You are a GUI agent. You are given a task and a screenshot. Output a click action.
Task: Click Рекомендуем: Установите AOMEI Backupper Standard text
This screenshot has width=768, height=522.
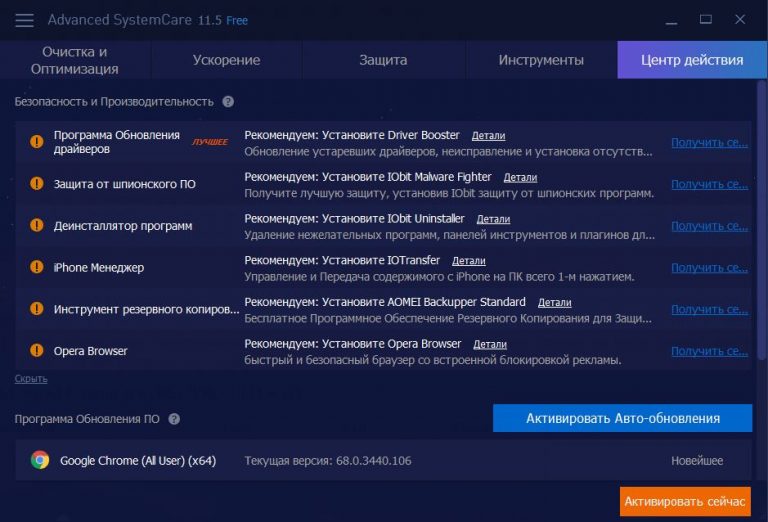tap(385, 302)
